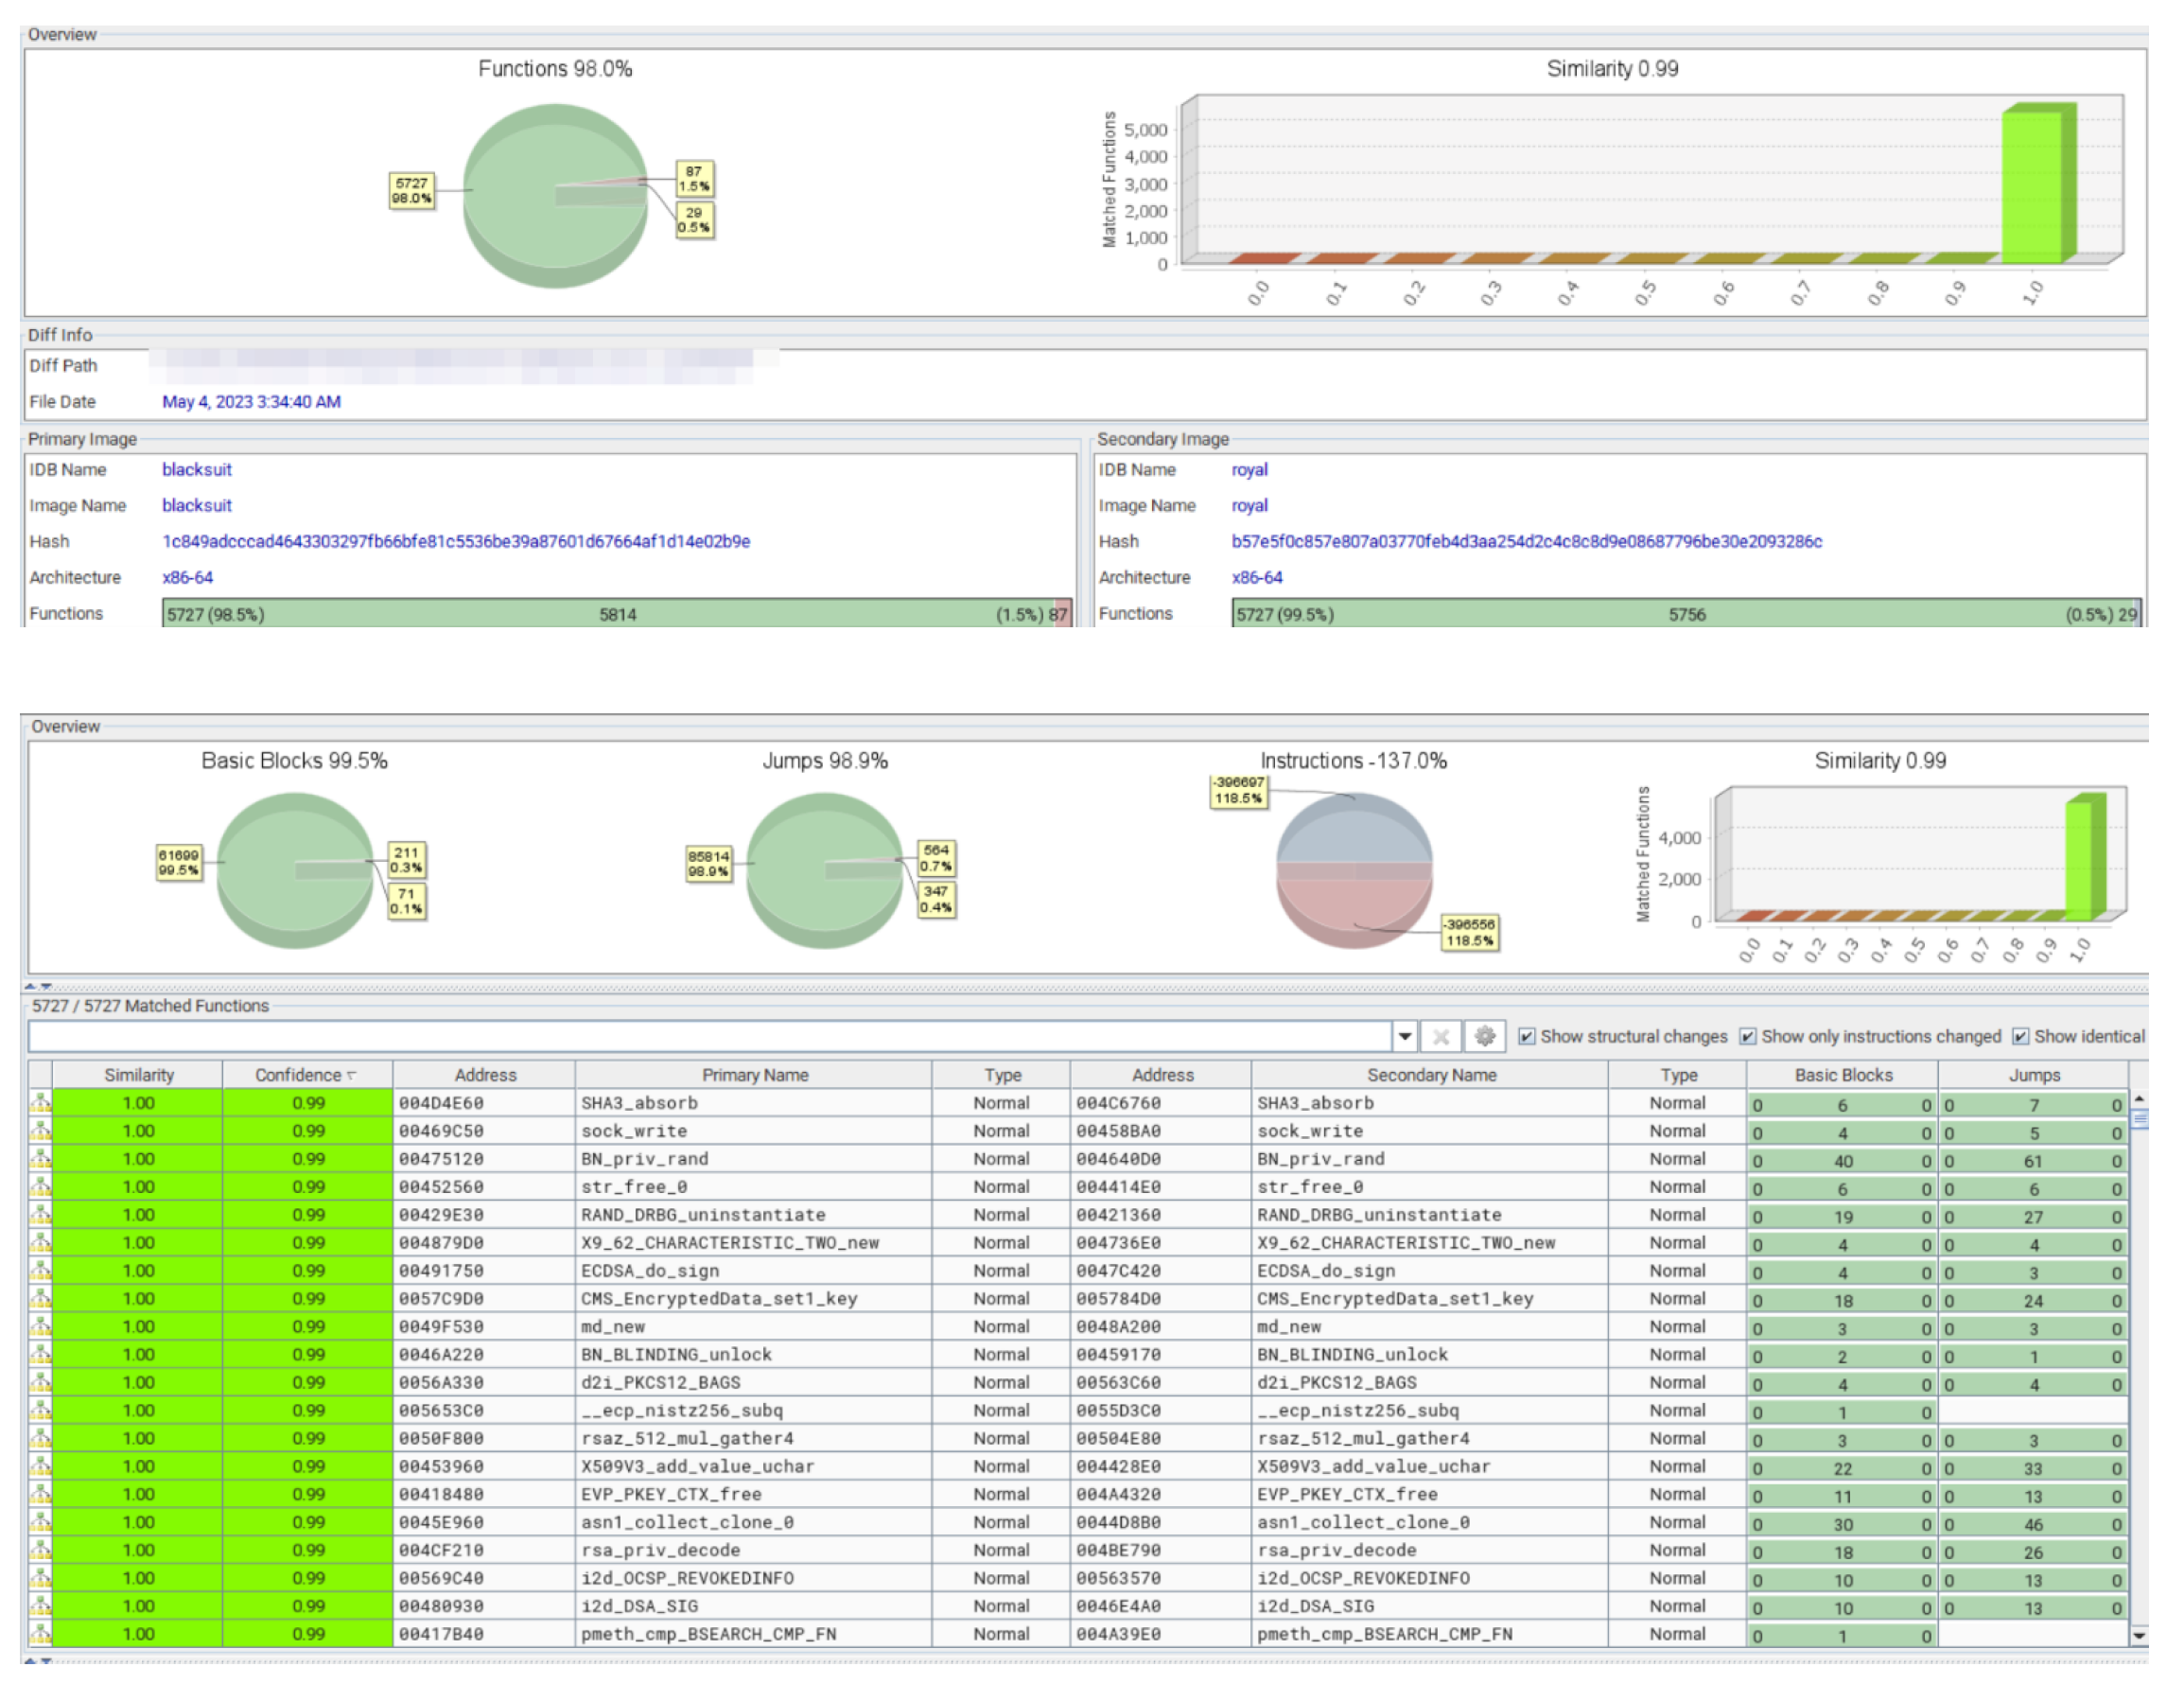Viewport: 2184px width, 1684px height.
Task: Click the filter settings gear icon
Action: pos(1484,1036)
